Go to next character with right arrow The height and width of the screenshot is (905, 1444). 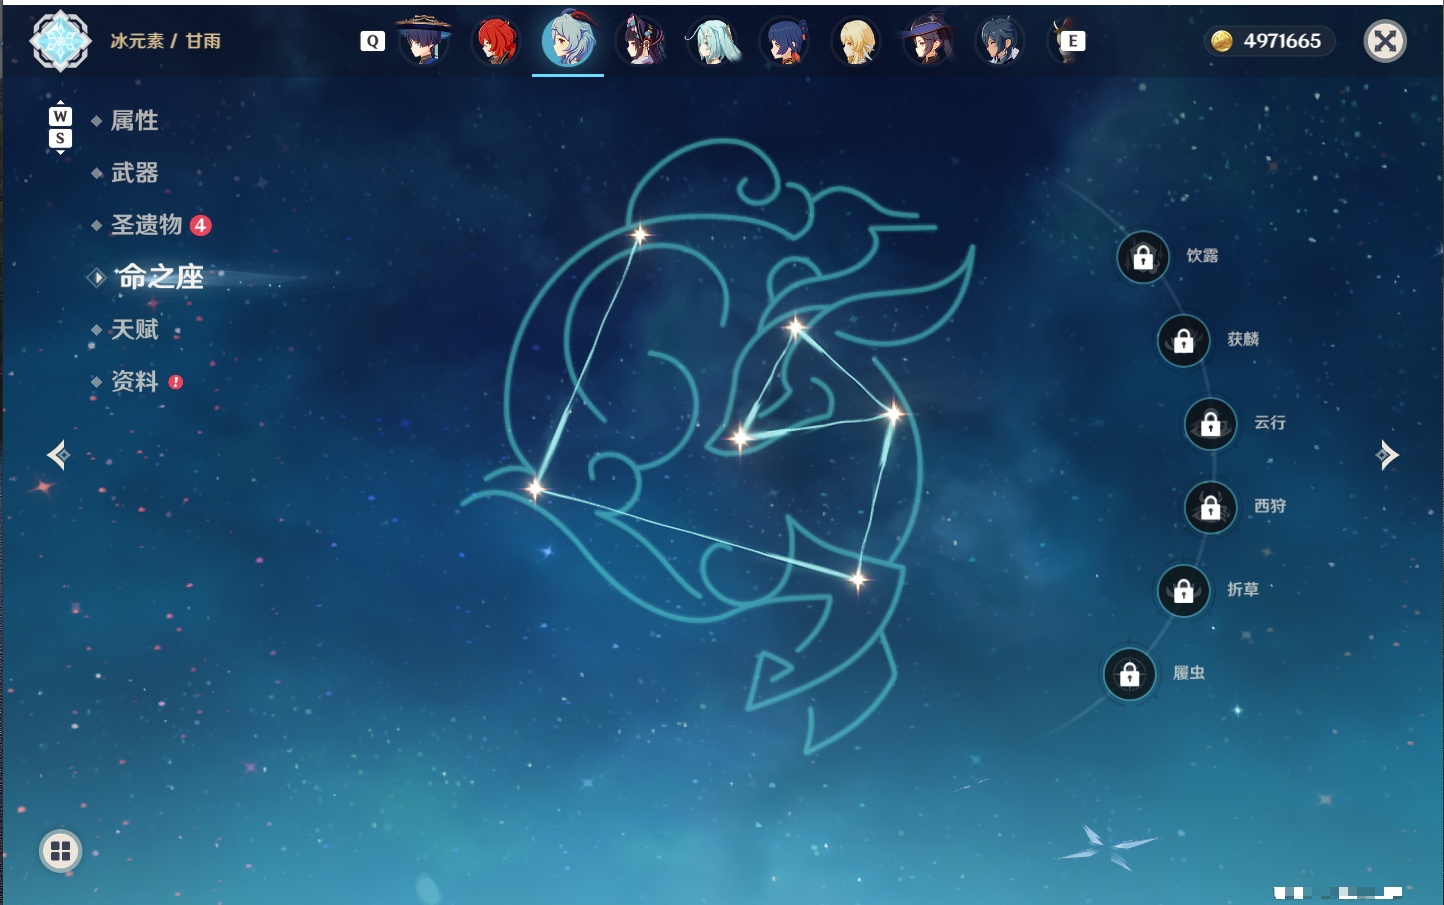(1387, 455)
